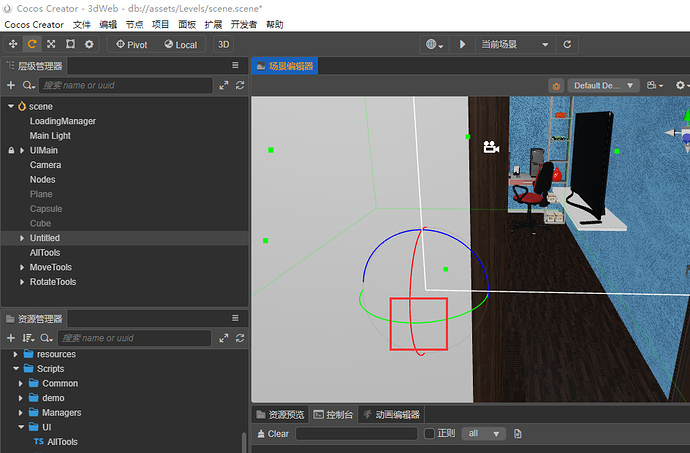Click the reload scene refresh icon
The image size is (690, 453).
[x=567, y=44]
